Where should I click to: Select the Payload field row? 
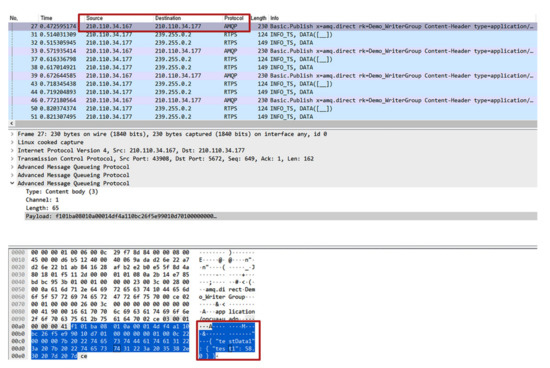[281, 216]
